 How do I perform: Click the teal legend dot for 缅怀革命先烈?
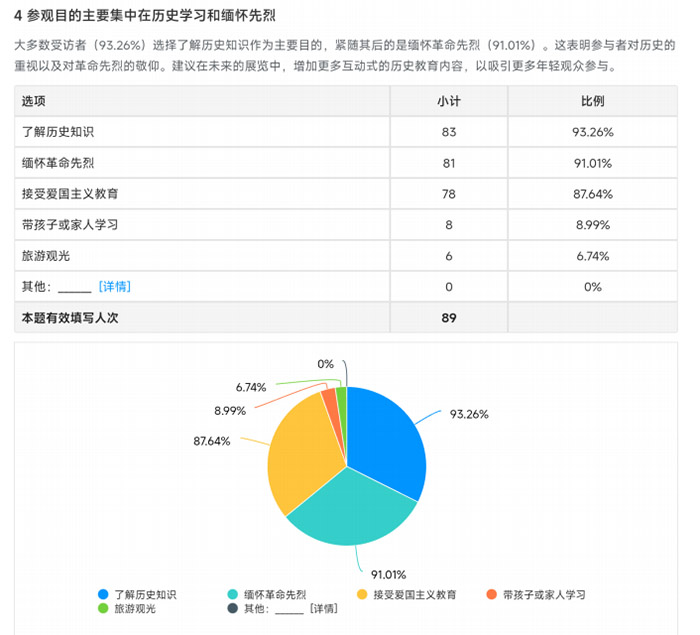[x=232, y=594]
